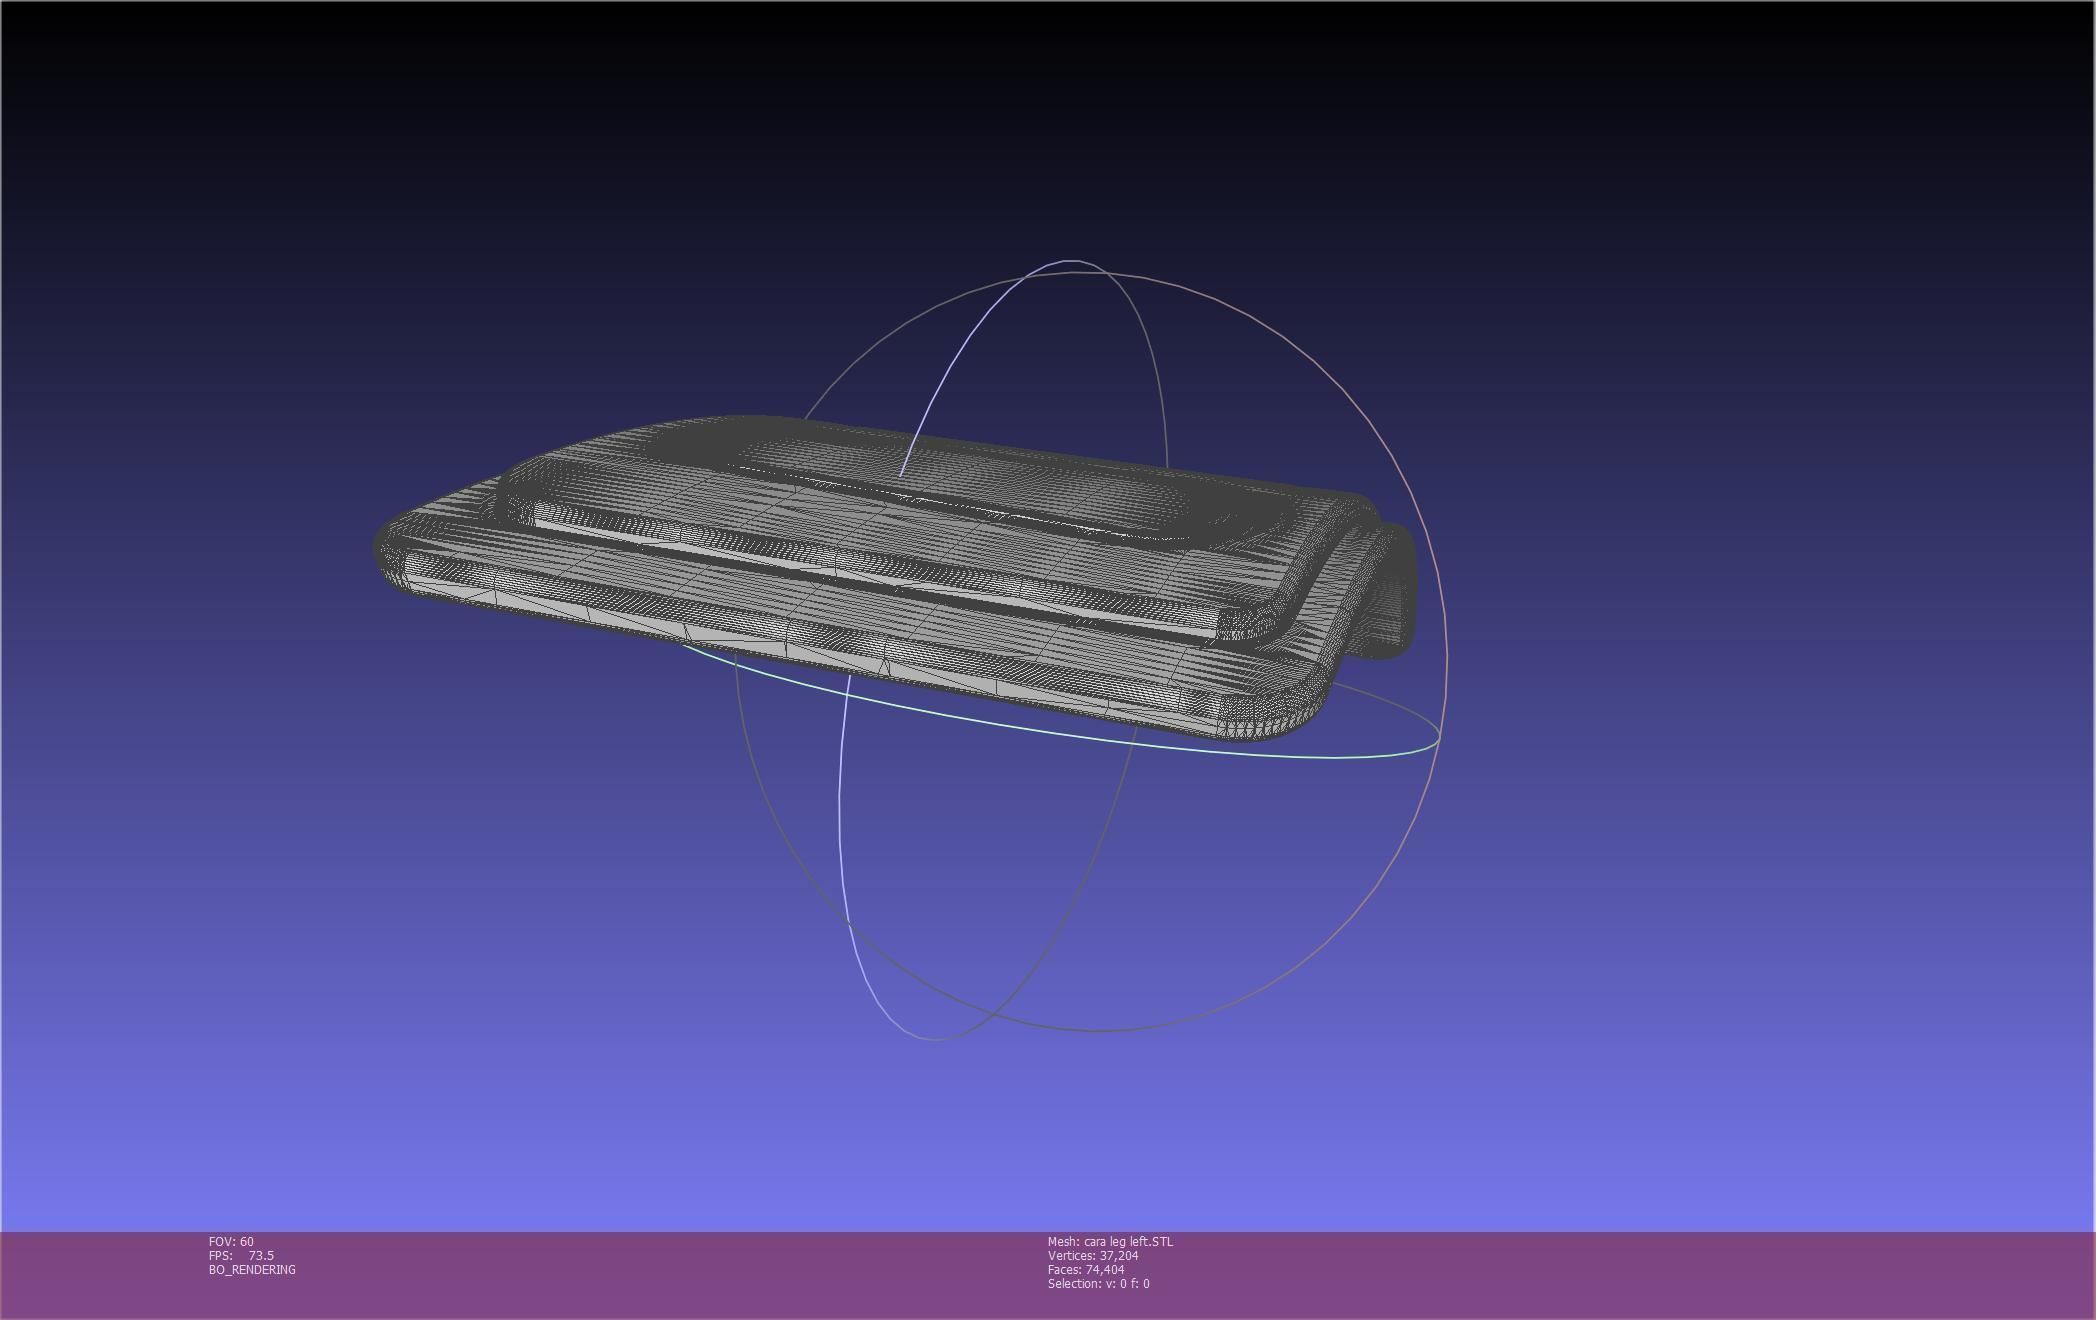Click the BO_RENDERING status text

click(x=252, y=1269)
